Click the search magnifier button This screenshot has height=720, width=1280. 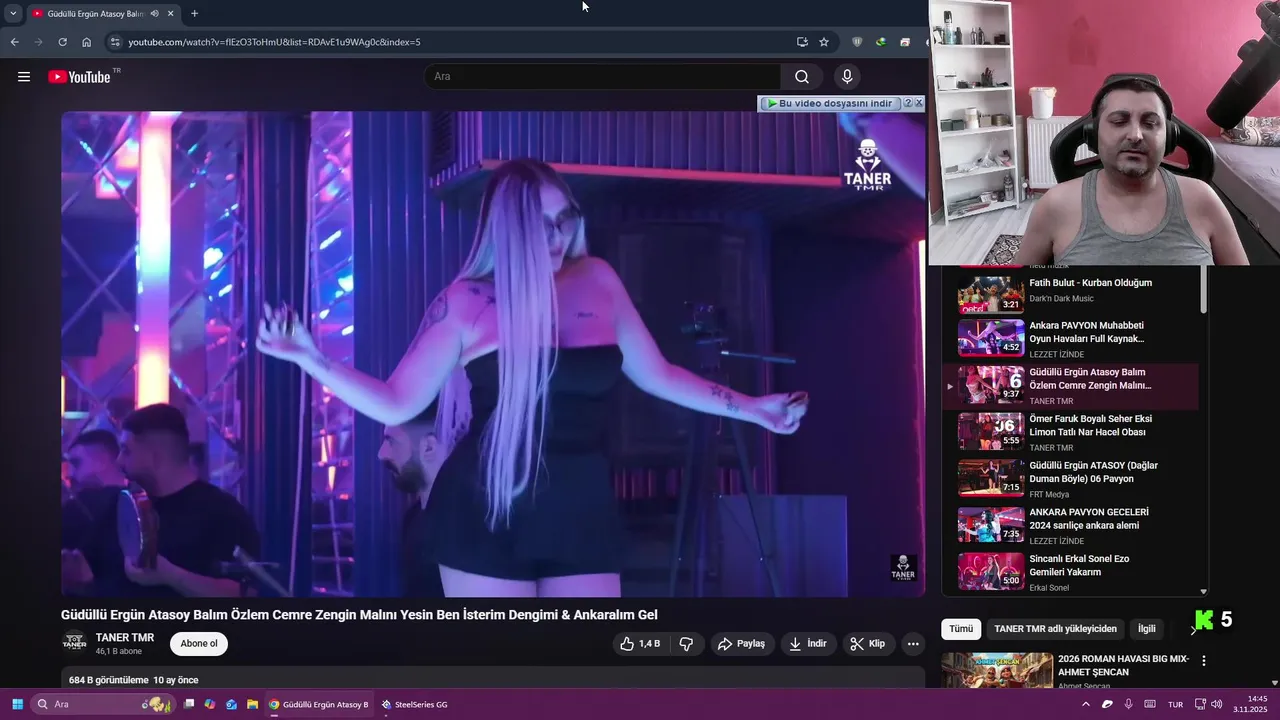(802, 76)
